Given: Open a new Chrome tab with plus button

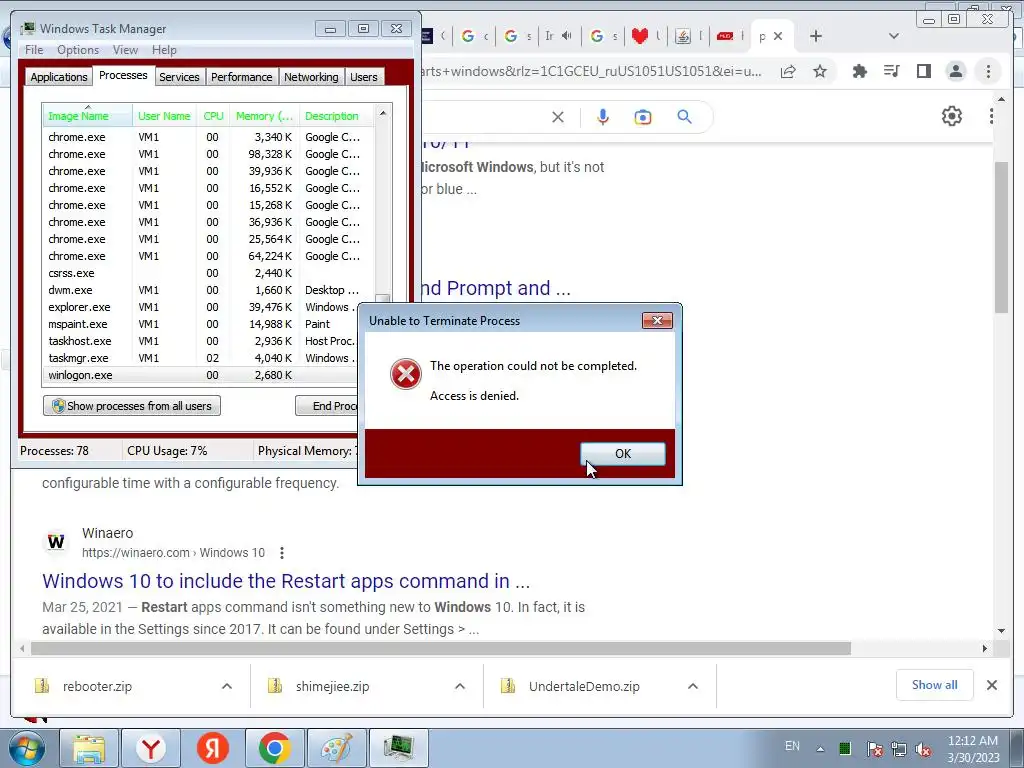Looking at the screenshot, I should (x=816, y=36).
